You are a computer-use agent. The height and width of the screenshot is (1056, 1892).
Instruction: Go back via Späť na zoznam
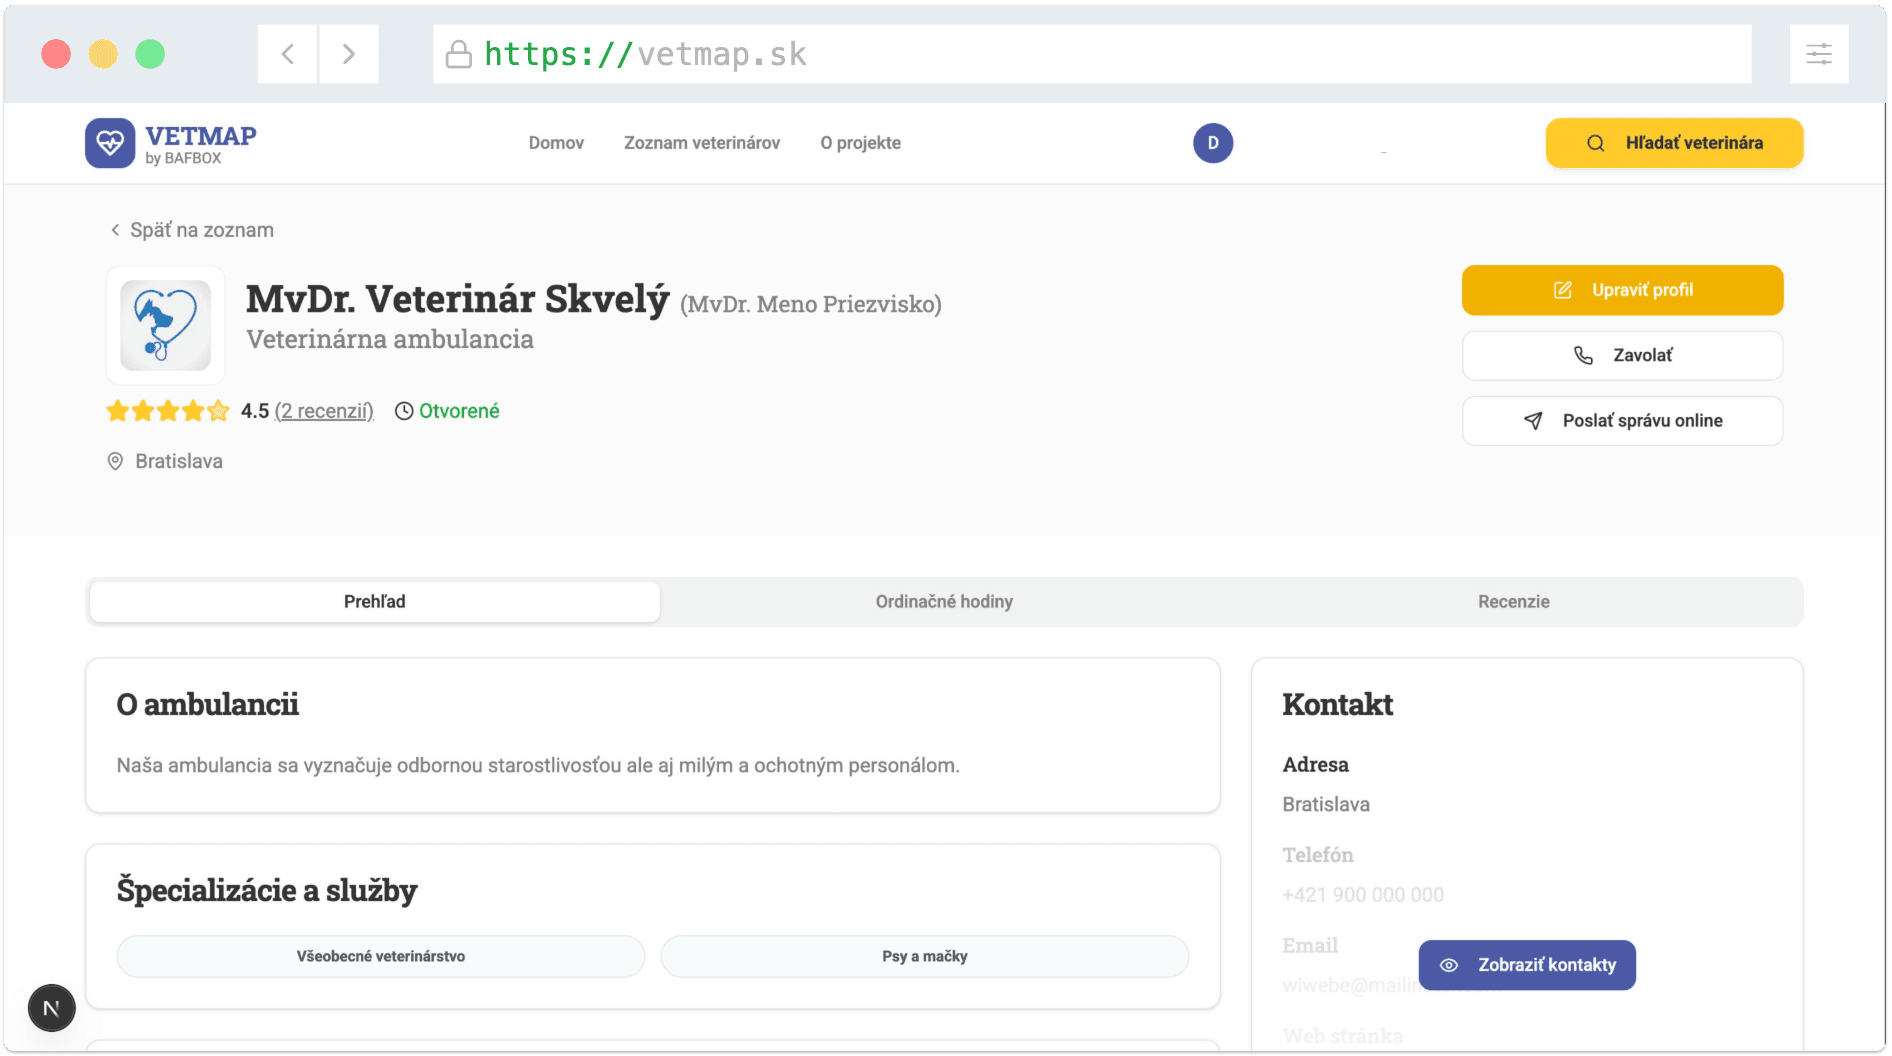(190, 229)
